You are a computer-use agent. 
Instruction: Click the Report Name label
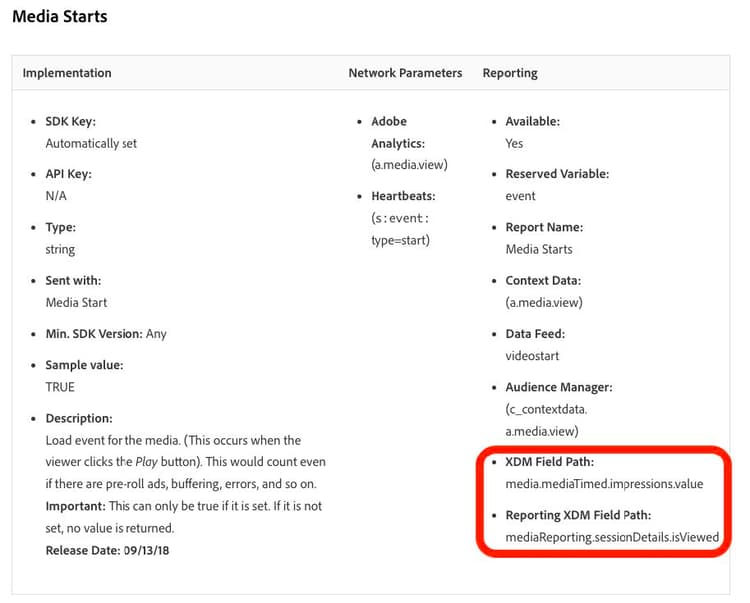pos(544,227)
